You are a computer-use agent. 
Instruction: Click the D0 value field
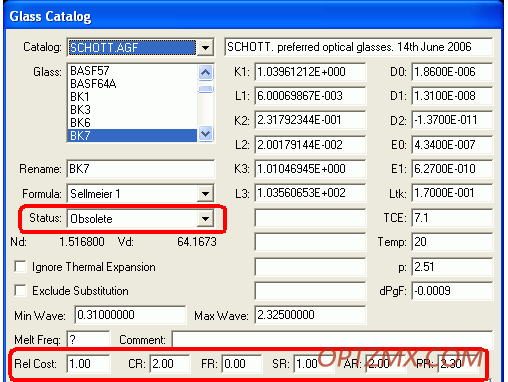click(452, 72)
